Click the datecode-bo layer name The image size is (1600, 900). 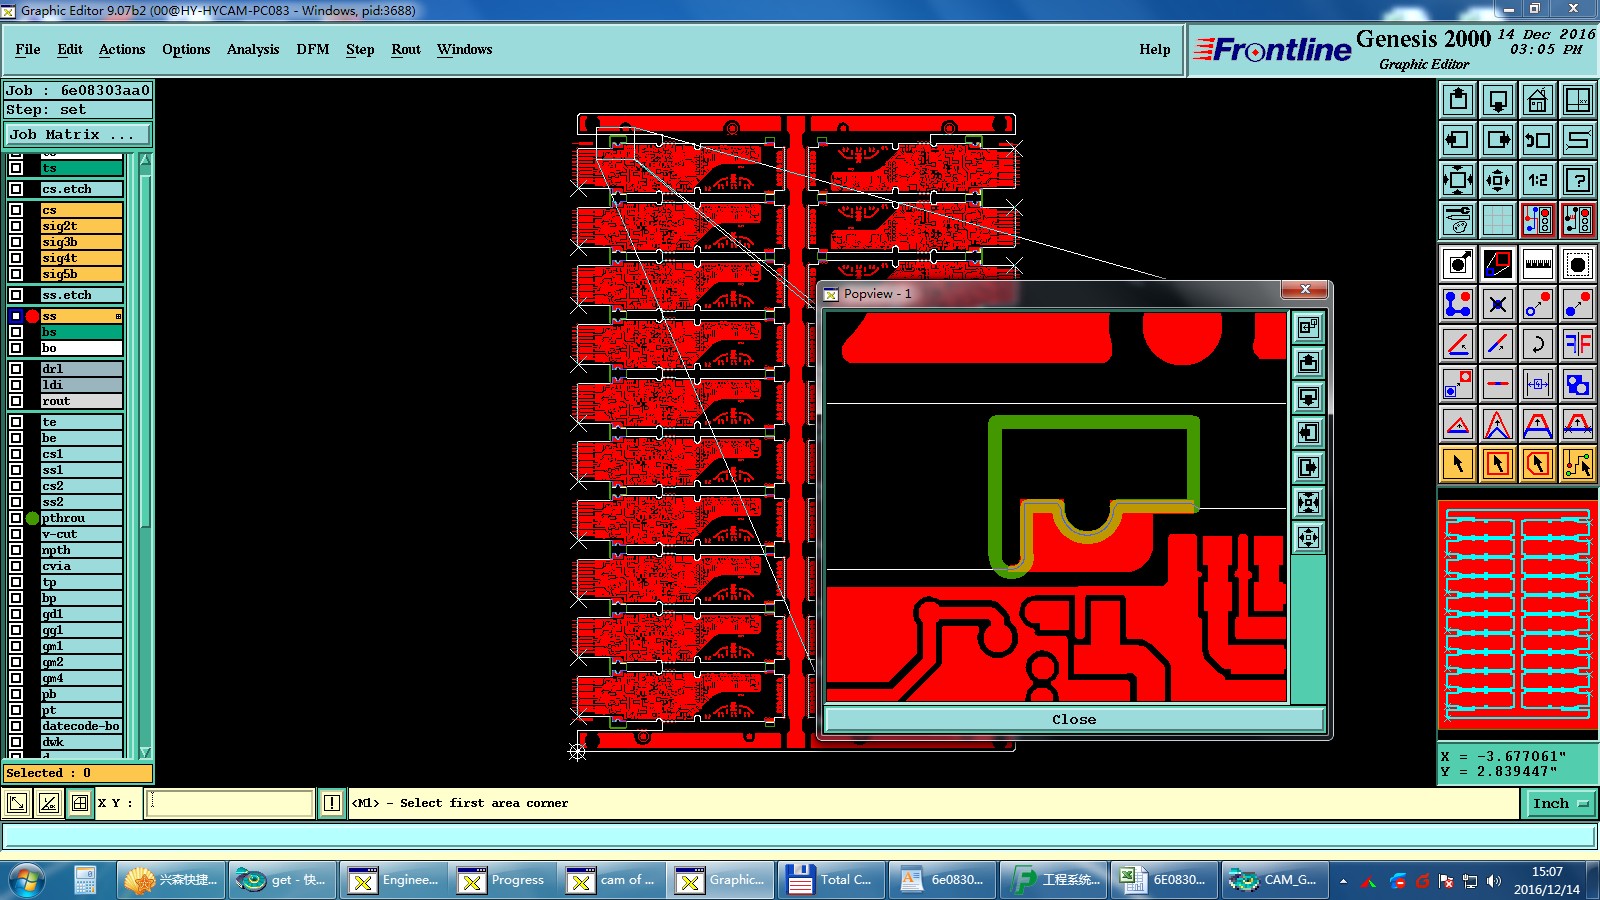click(x=81, y=726)
